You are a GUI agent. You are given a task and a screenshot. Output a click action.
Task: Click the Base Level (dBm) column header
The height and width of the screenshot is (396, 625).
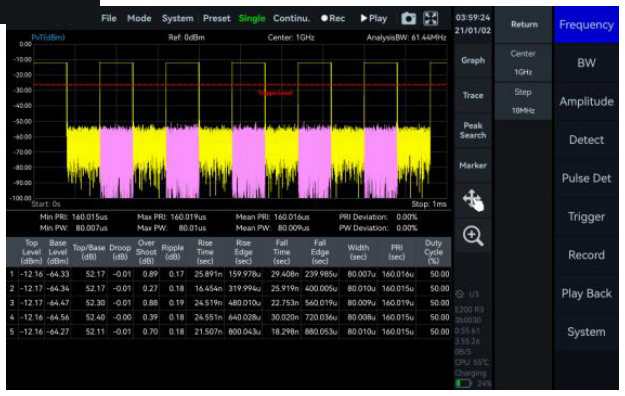[x=58, y=252]
